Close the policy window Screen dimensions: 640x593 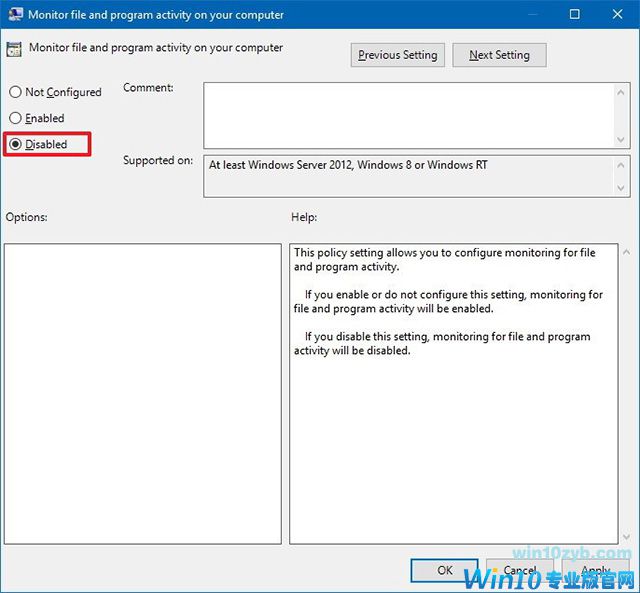pyautogui.click(x=617, y=14)
